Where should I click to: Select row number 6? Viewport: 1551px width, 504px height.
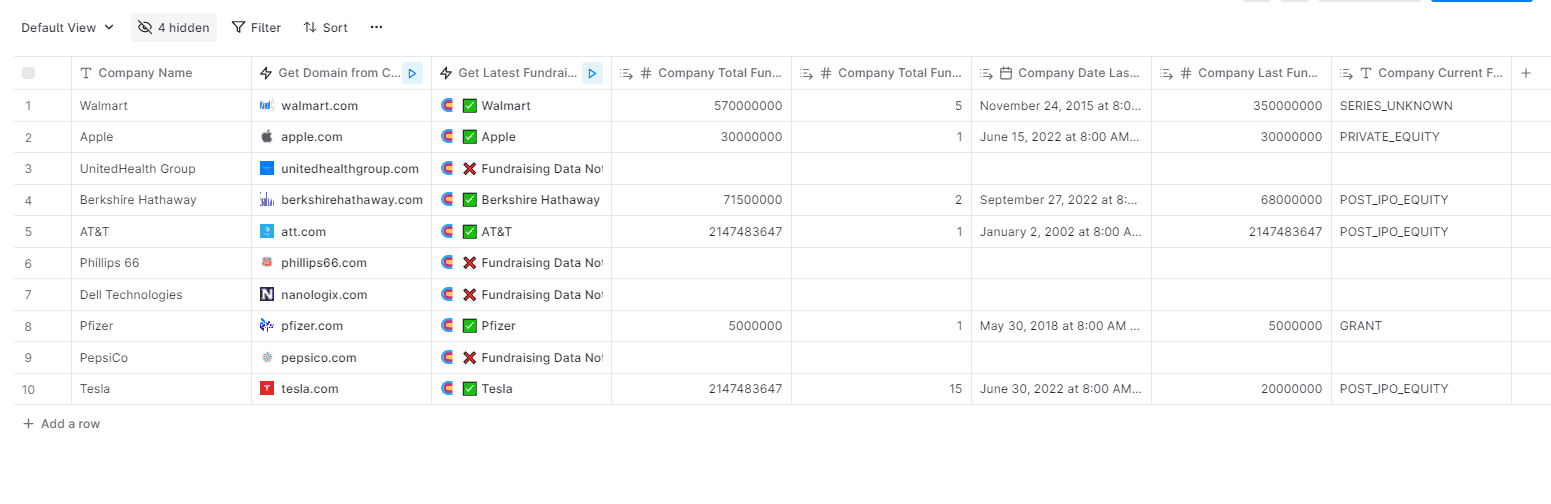28,263
